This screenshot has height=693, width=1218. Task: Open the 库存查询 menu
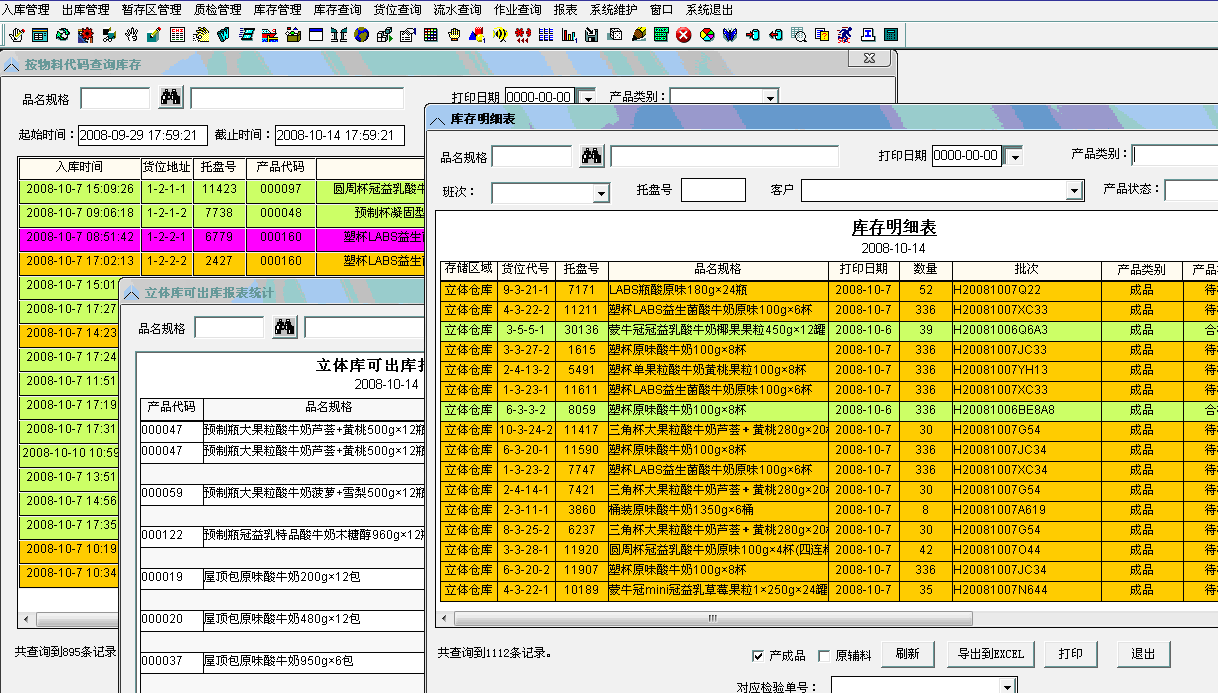pos(337,10)
